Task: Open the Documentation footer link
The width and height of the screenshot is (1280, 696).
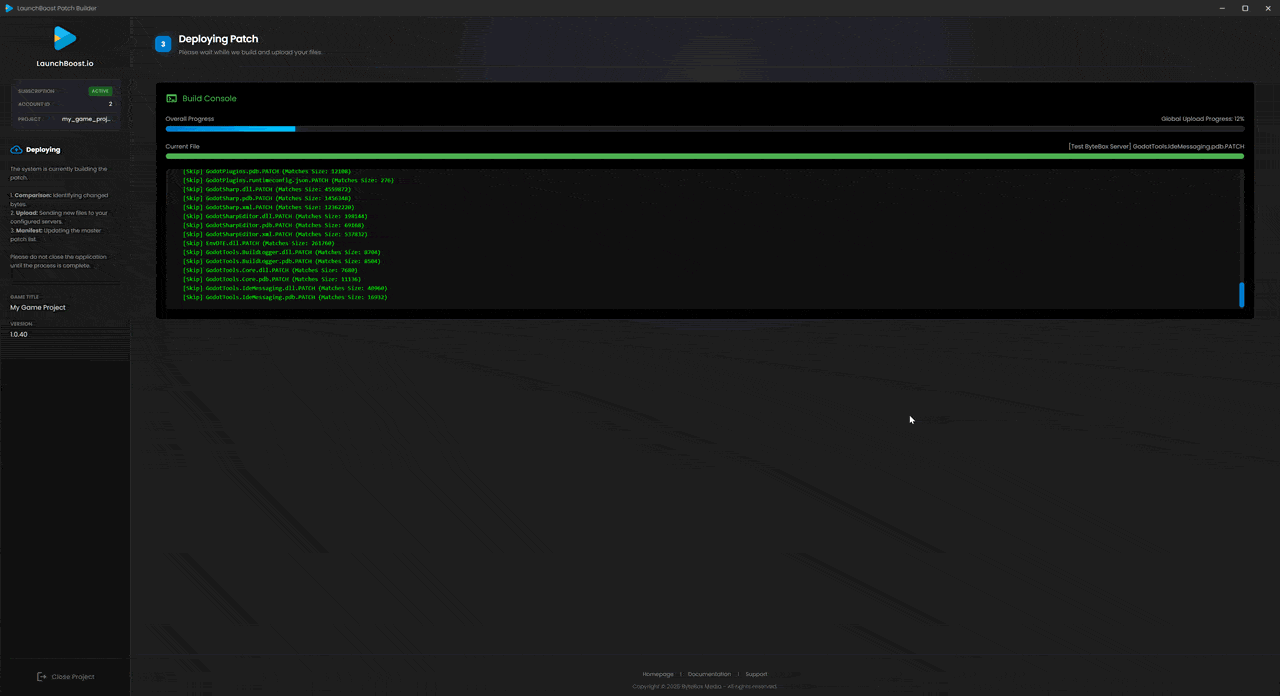Action: tap(709, 674)
